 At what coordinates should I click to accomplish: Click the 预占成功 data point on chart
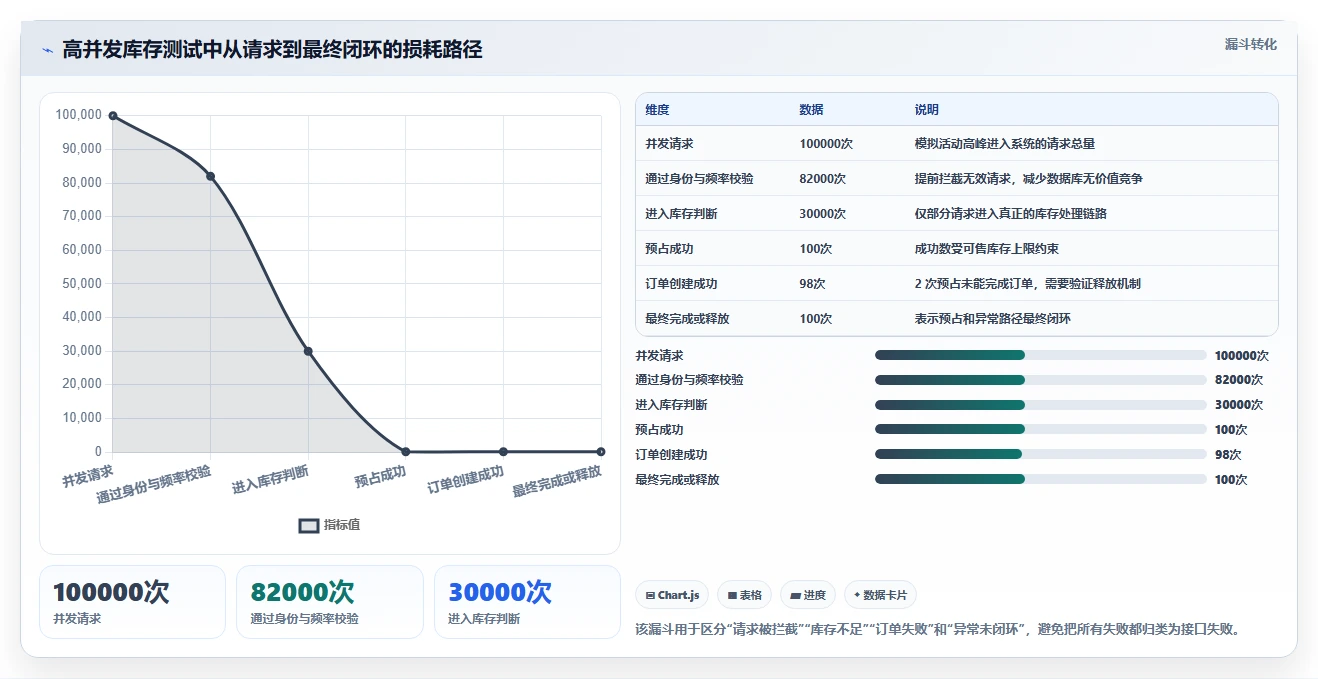click(x=405, y=452)
